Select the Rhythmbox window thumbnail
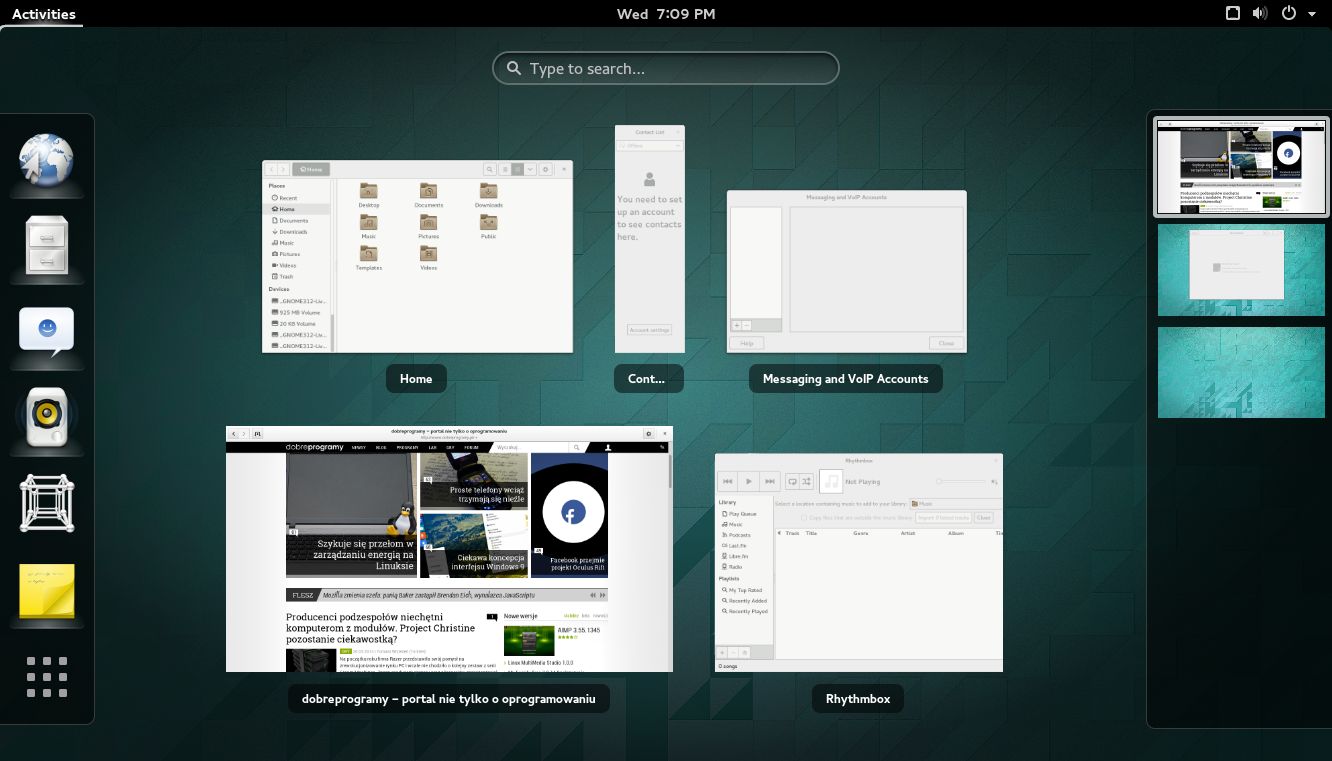 tap(858, 563)
